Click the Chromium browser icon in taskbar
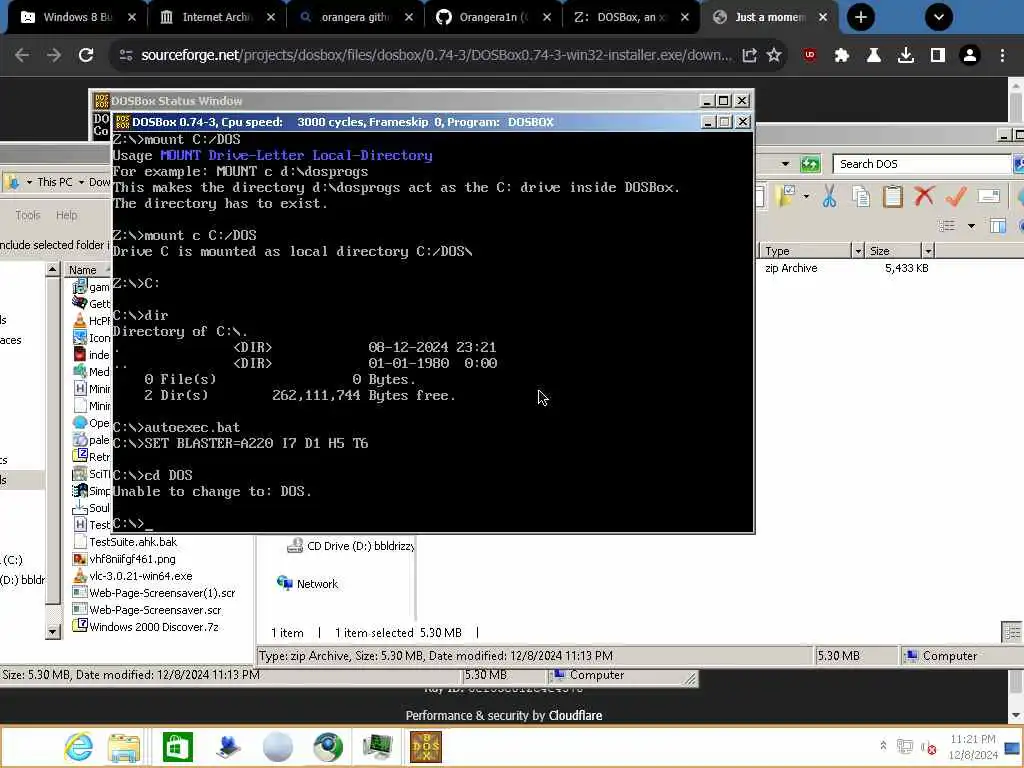The height and width of the screenshot is (768, 1024). click(328, 746)
